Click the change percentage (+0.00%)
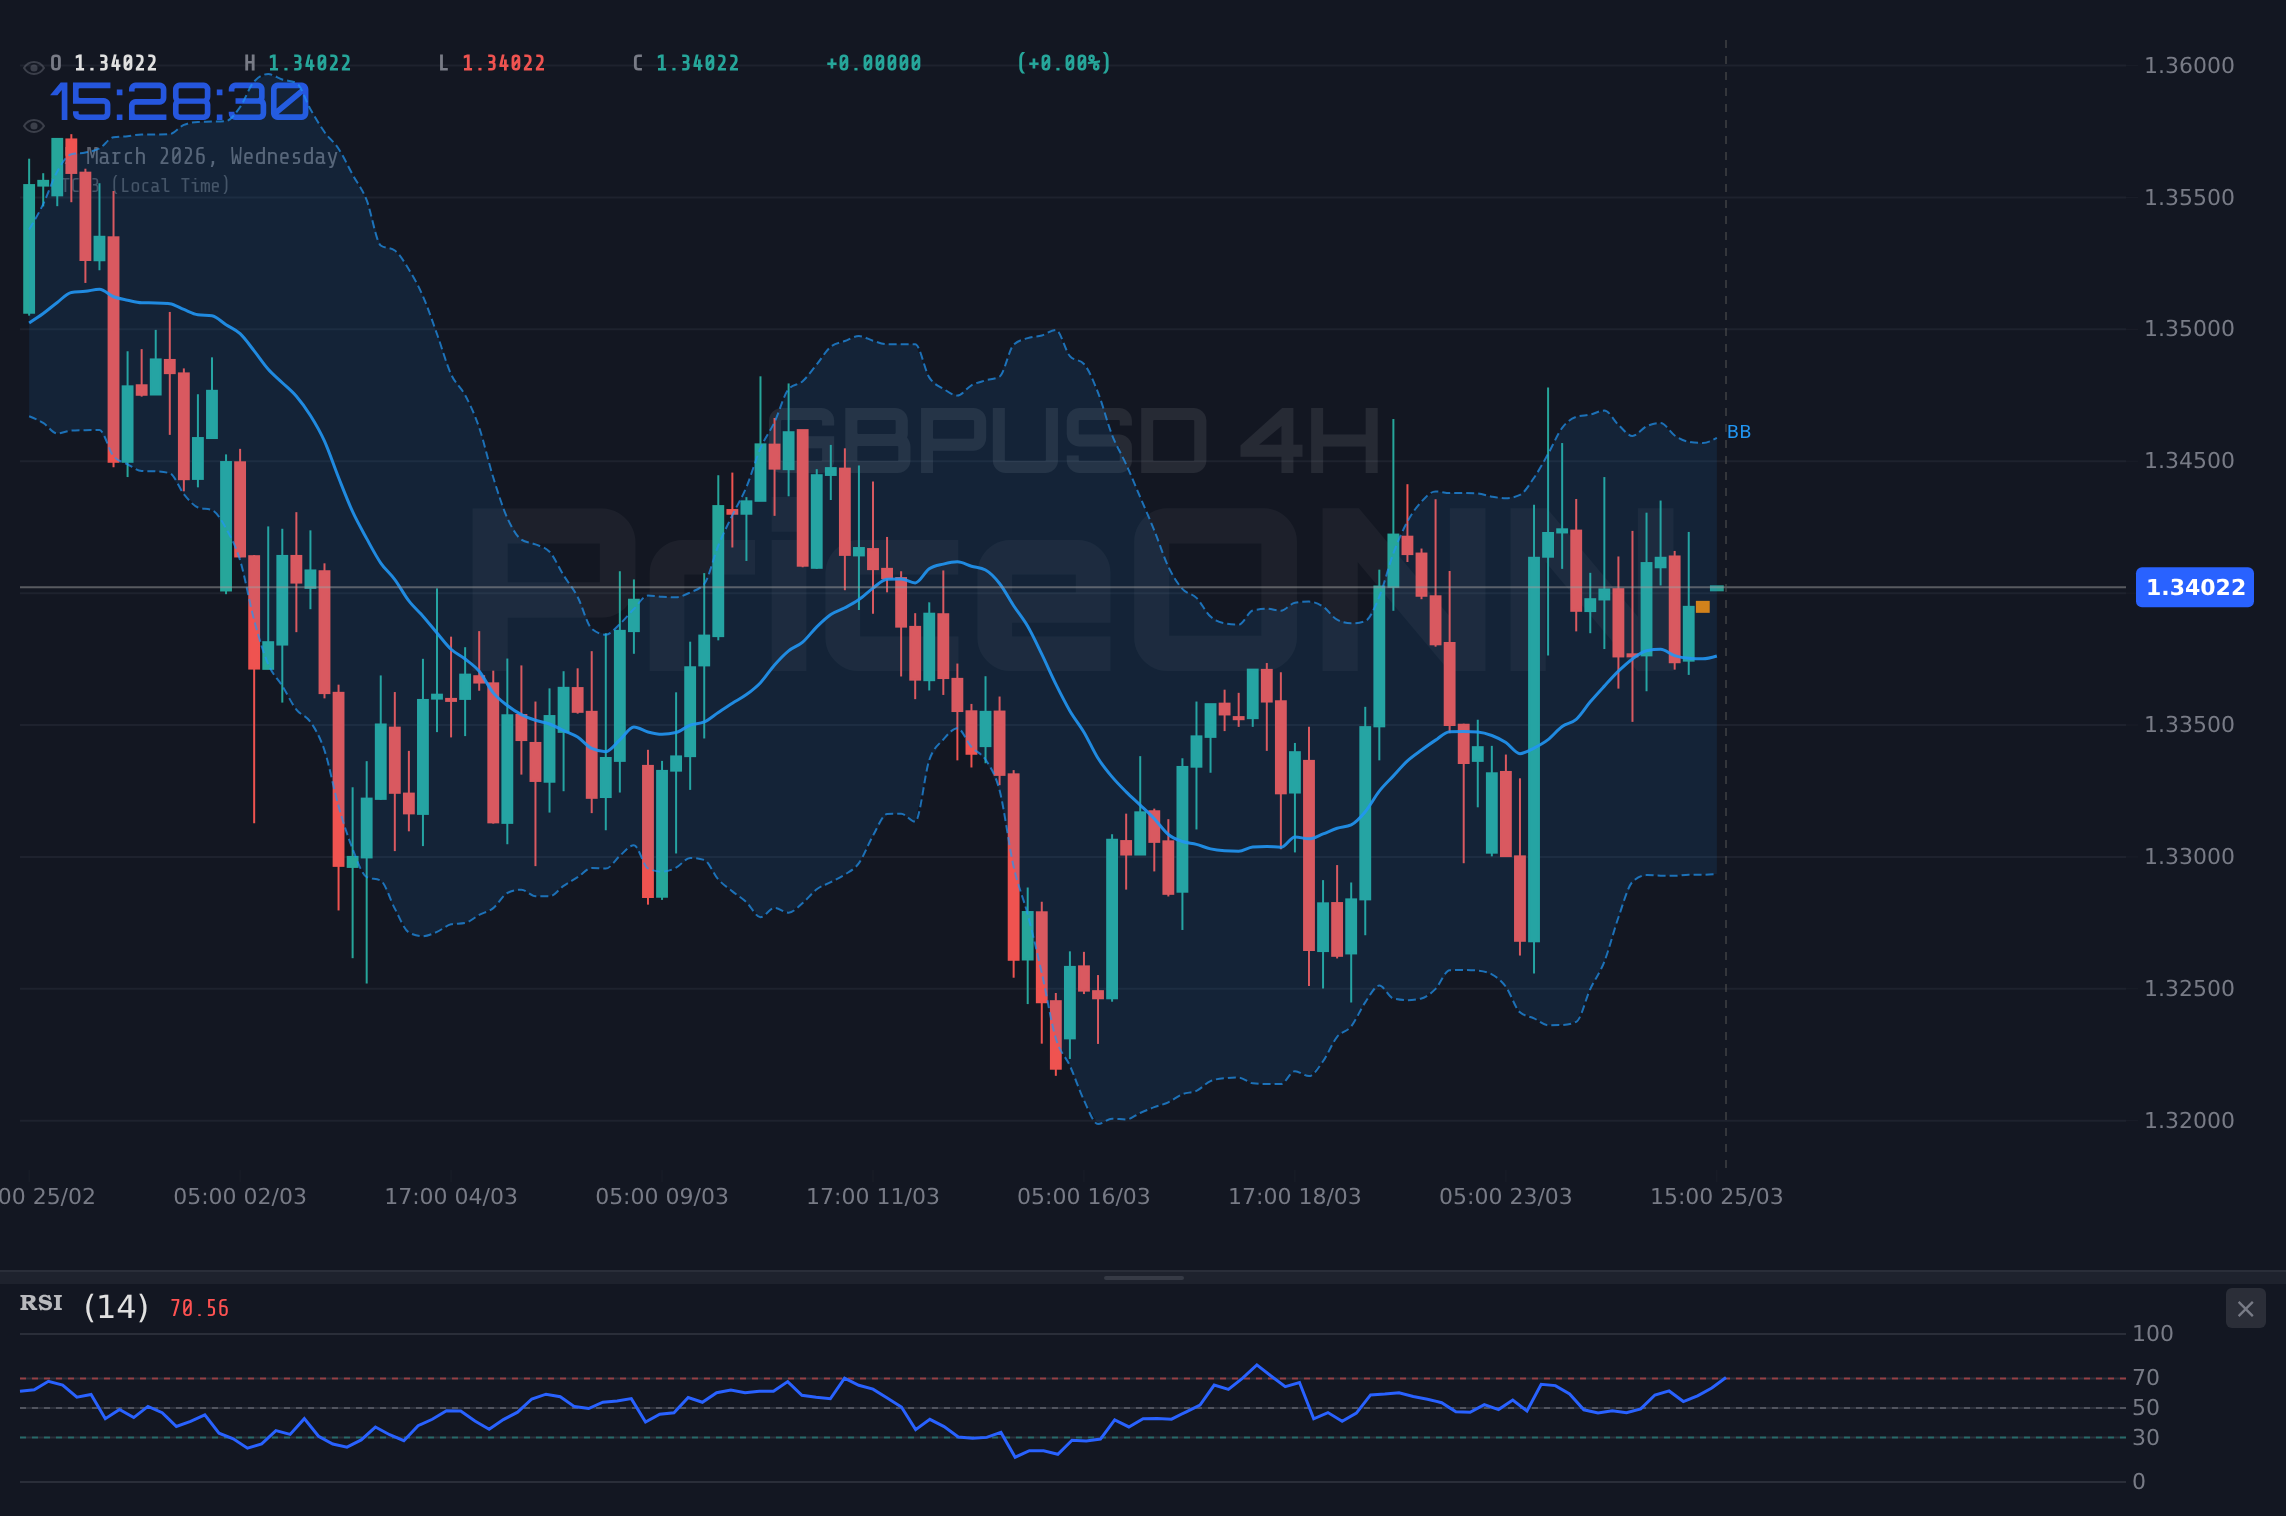The image size is (2286, 1516). pyautogui.click(x=1063, y=62)
